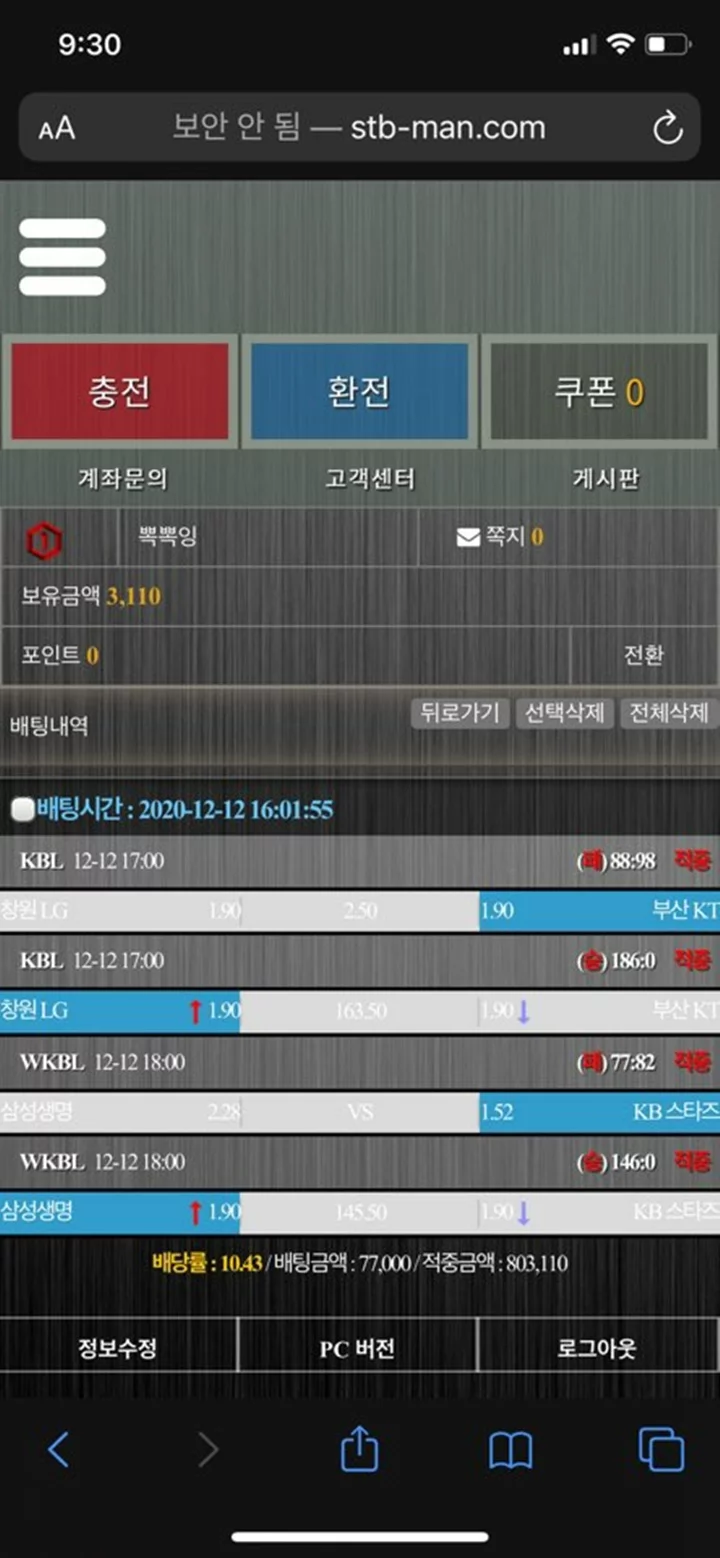Viewport: 720px width, 1558px height.
Task: Tap the Safari reload icon
Action: (667, 128)
